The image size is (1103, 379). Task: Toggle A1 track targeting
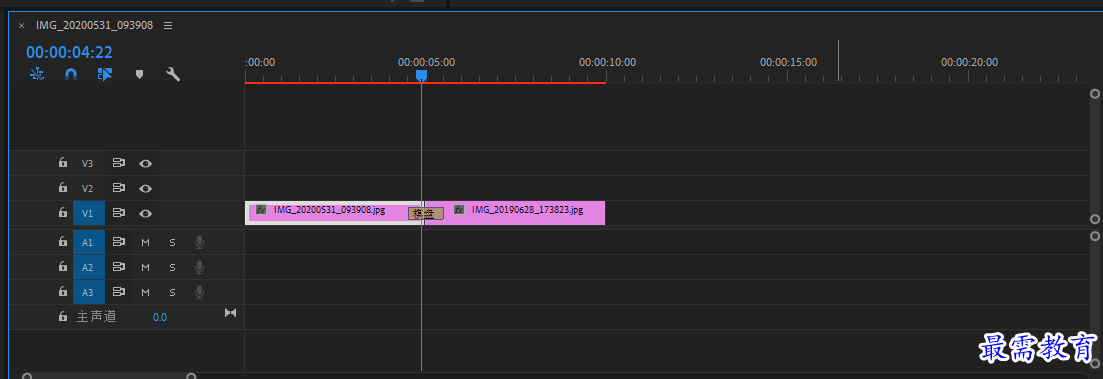pos(88,243)
